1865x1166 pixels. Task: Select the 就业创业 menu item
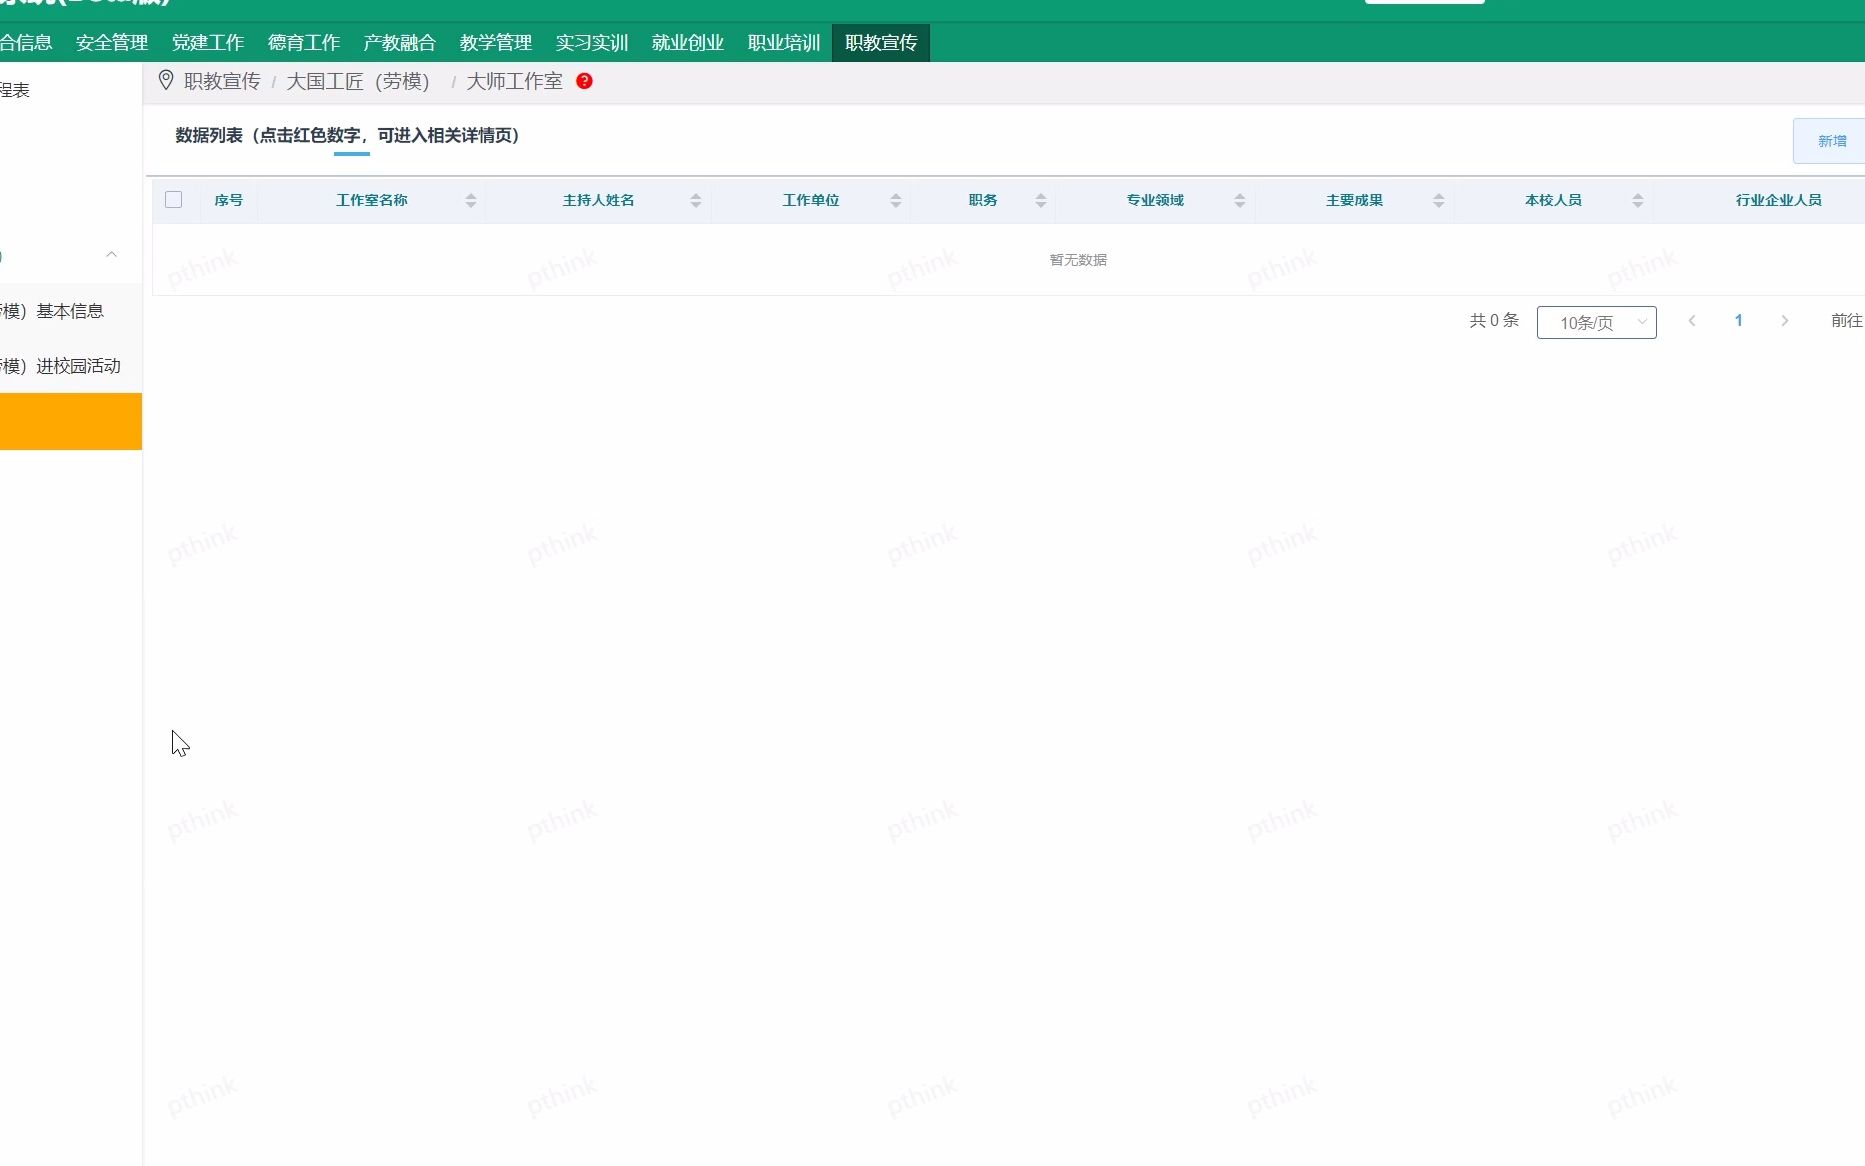point(686,42)
